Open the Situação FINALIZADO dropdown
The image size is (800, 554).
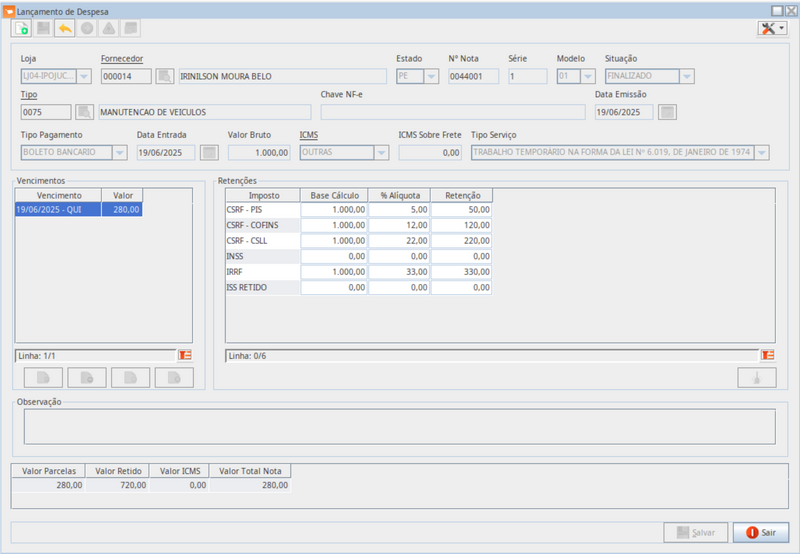tap(686, 76)
